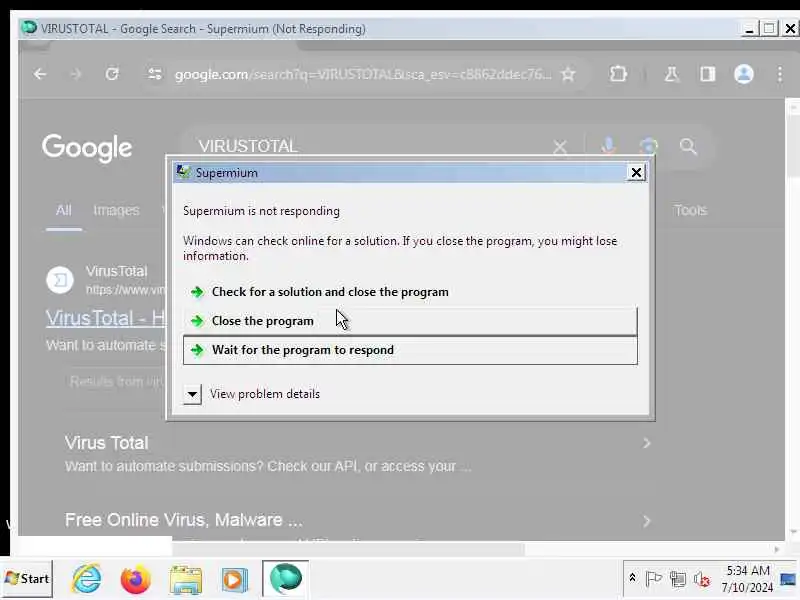Image resolution: width=800 pixels, height=600 pixels.
Task: Start voice search with microphone icon
Action: click(608, 146)
